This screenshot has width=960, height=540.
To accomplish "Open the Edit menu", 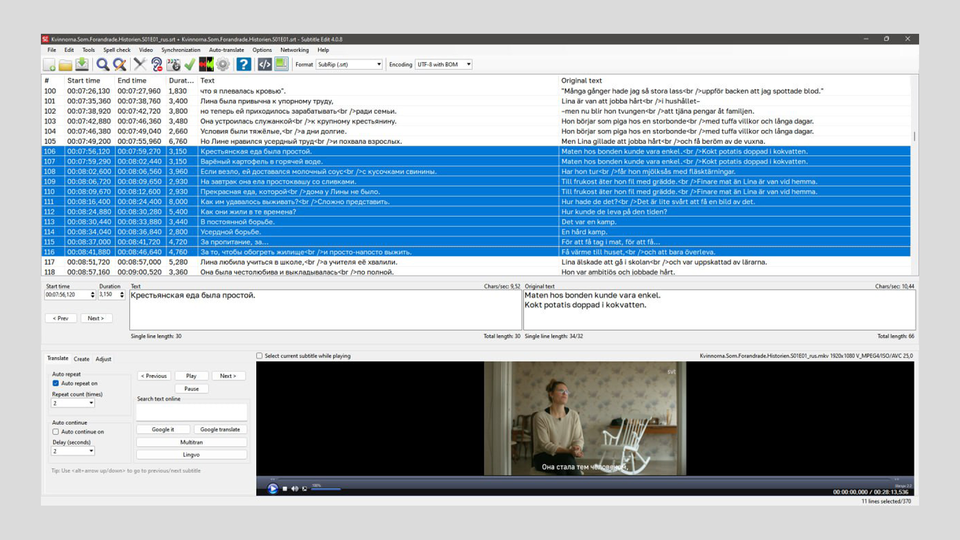I will 69,50.
